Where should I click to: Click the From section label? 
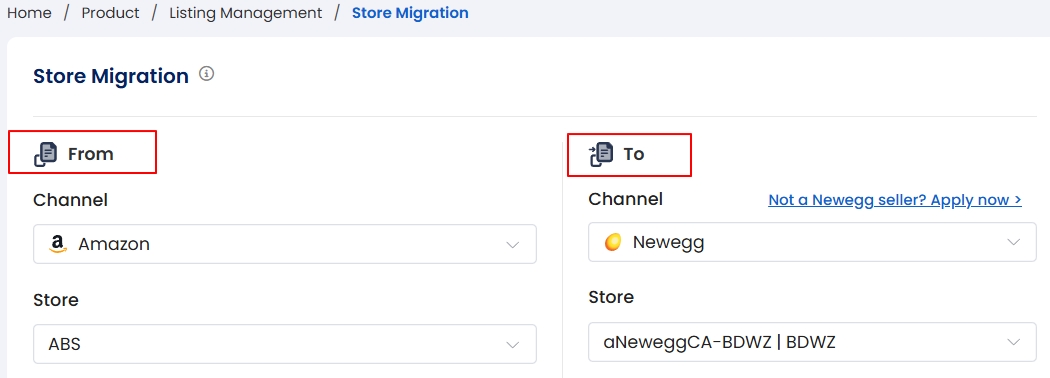pos(90,154)
